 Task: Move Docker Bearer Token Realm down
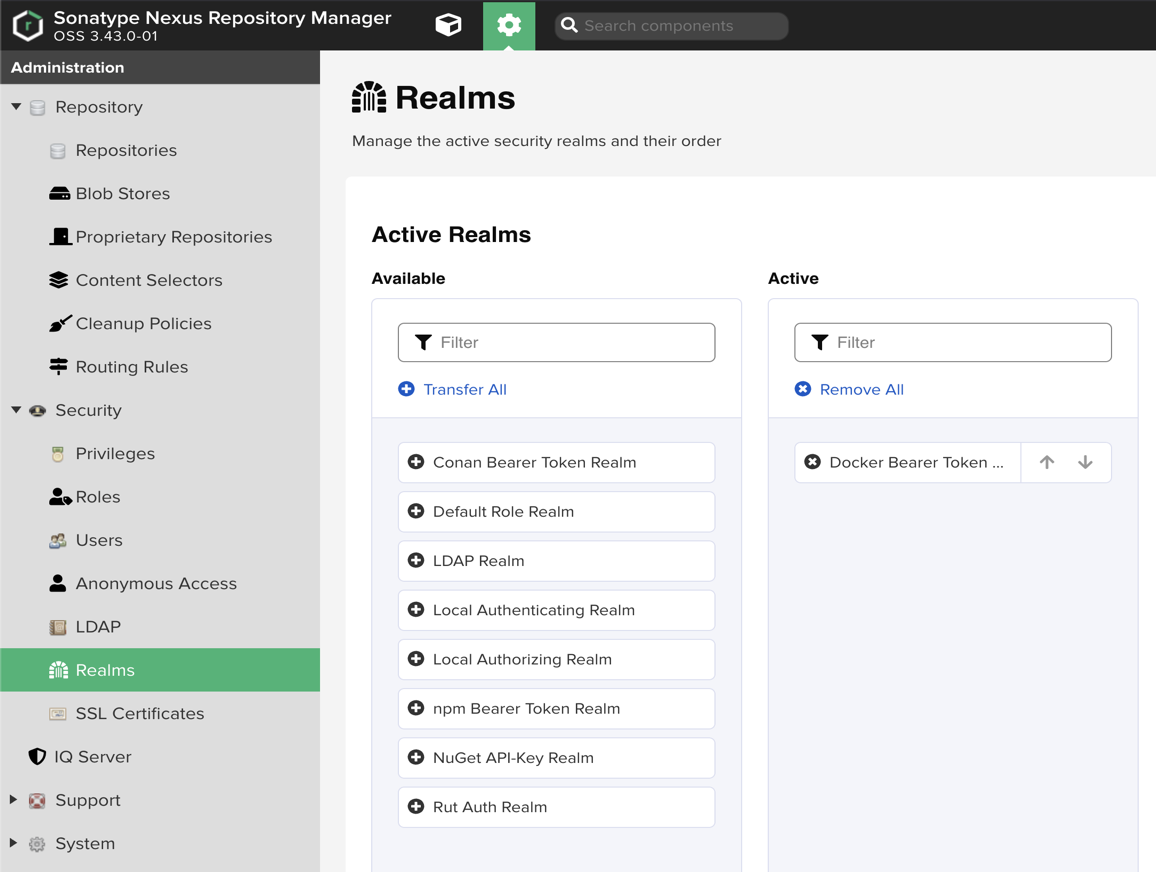click(x=1085, y=462)
